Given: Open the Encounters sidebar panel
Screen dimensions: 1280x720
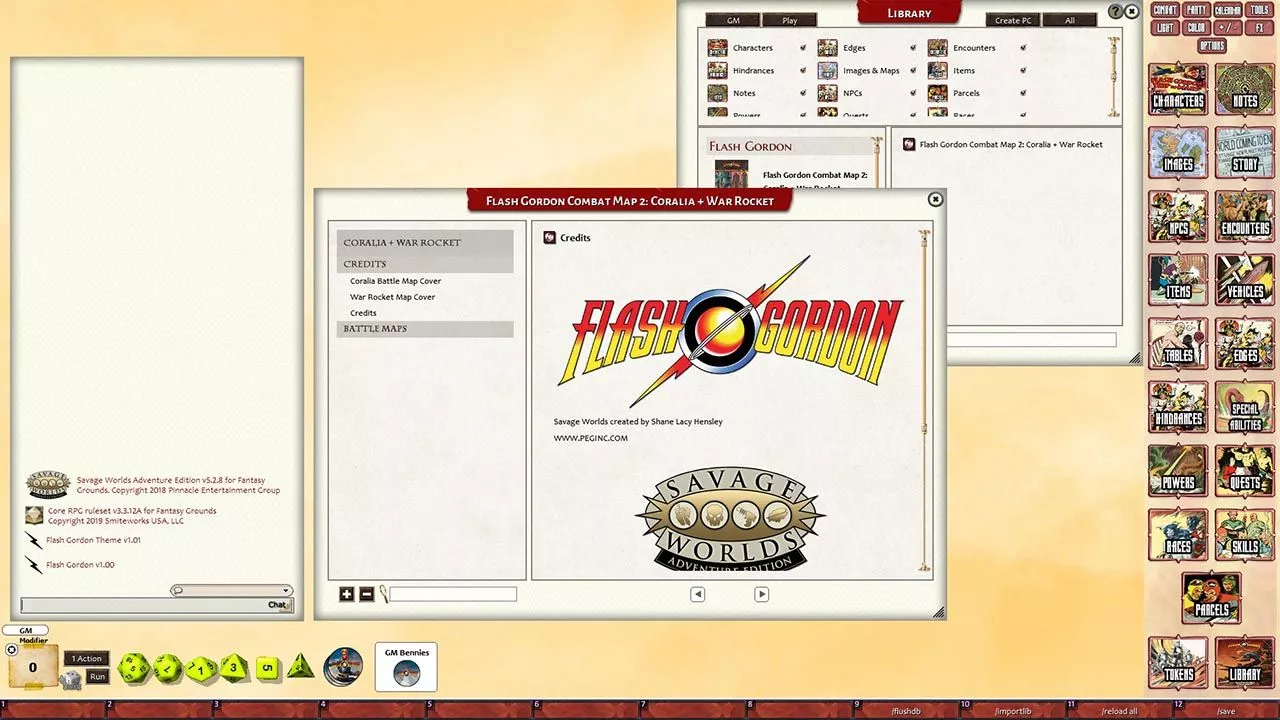Looking at the screenshot, I should [1245, 218].
